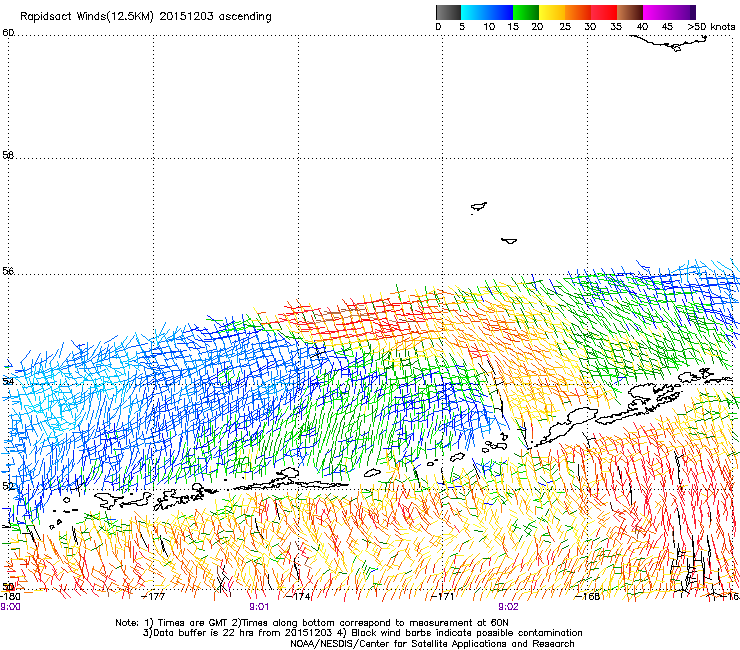Image resolution: width=740 pixels, height=650 pixels.
Task: Click the note line 'Times are GMT'
Action: pos(194,623)
